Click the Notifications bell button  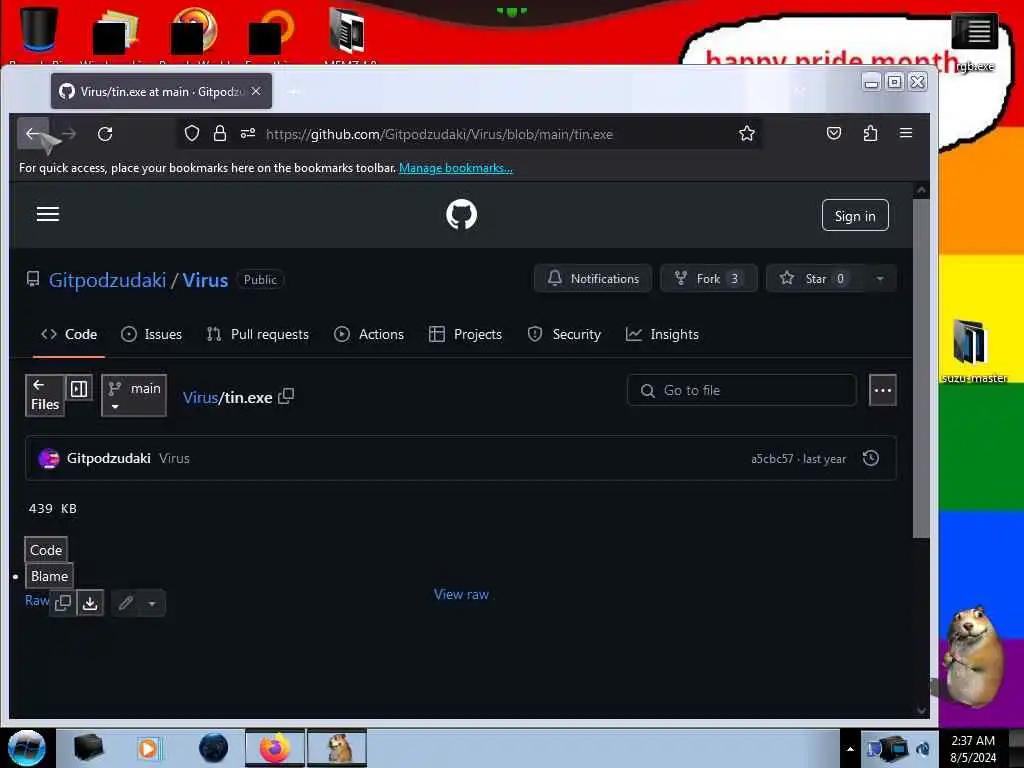pos(592,279)
